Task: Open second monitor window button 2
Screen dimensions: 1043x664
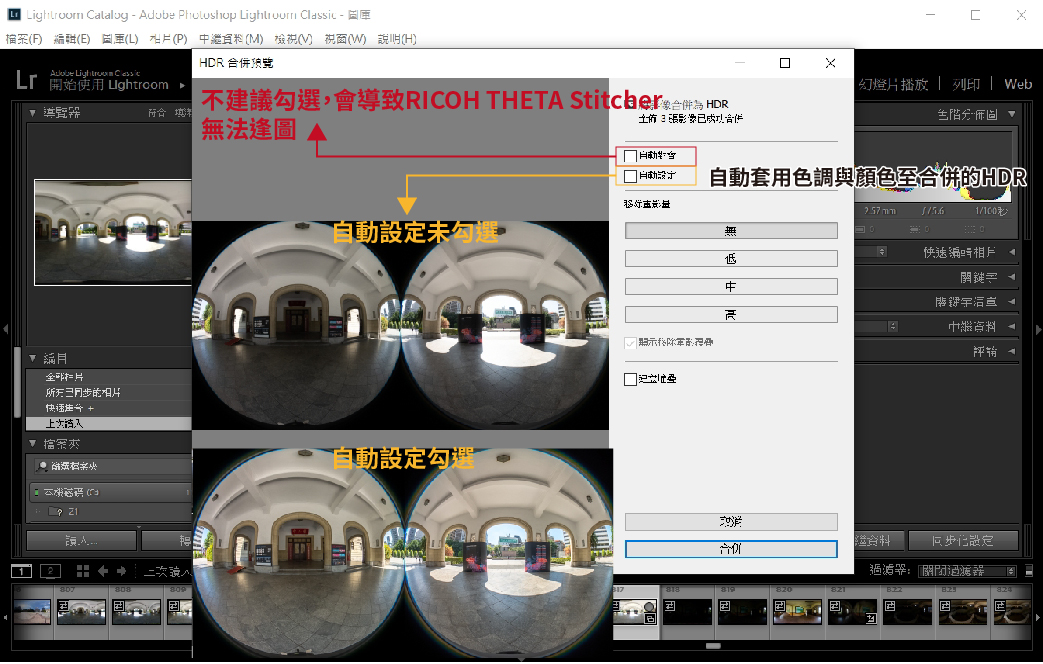Action: point(51,571)
